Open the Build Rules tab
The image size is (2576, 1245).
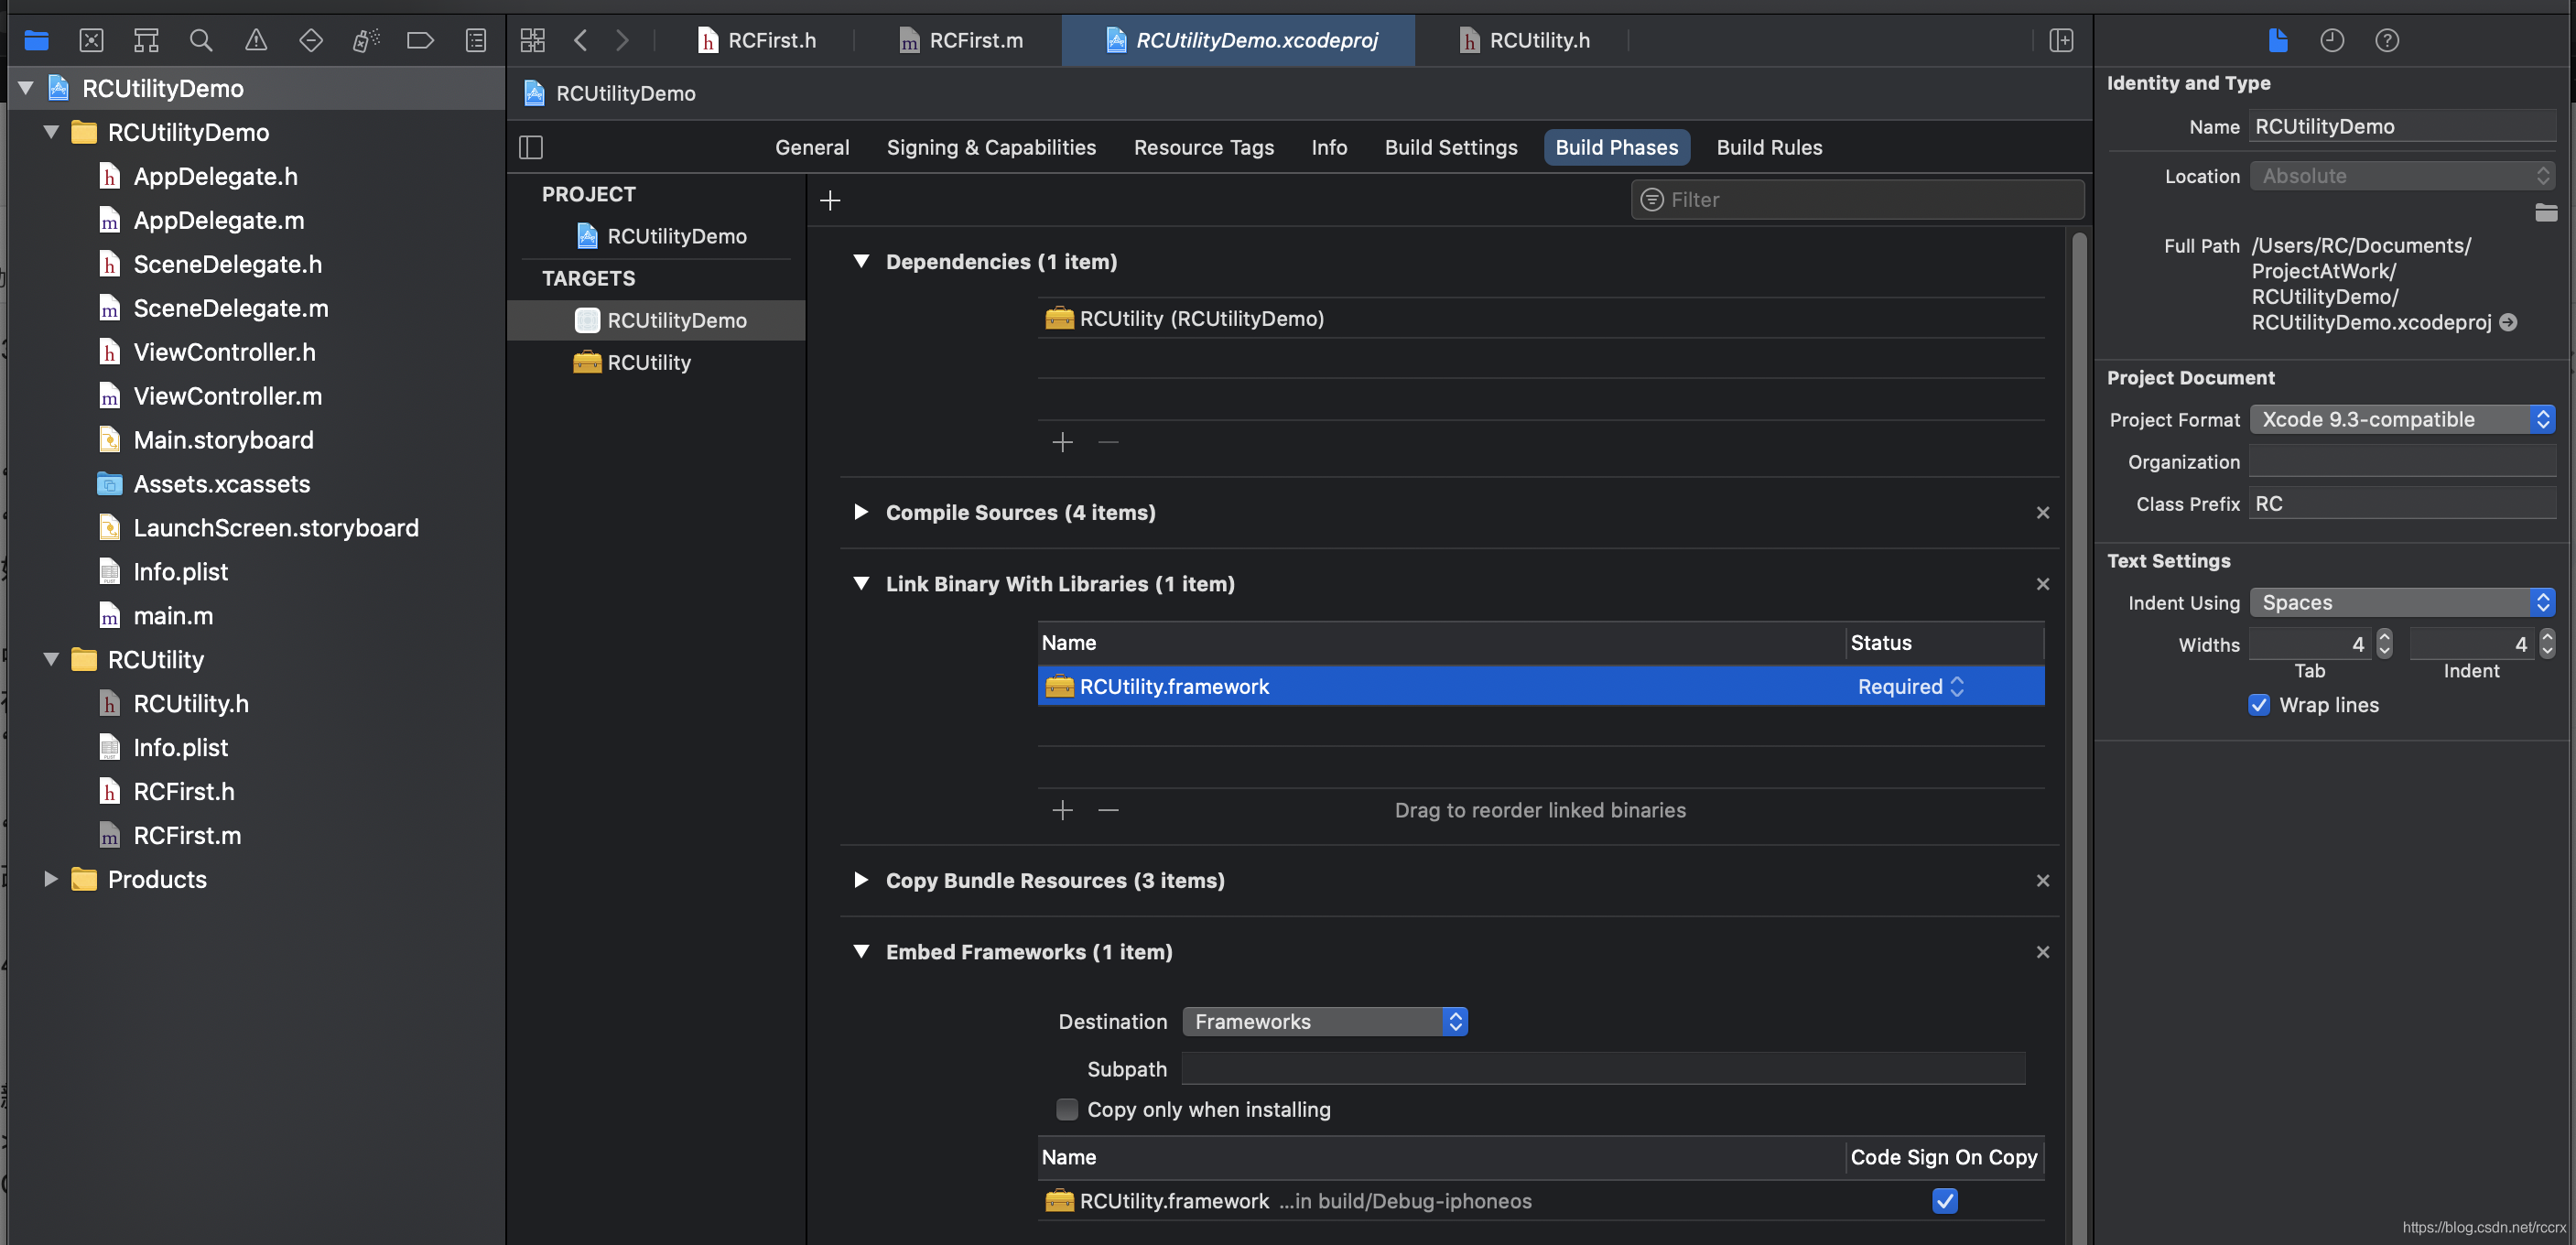click(x=1769, y=147)
